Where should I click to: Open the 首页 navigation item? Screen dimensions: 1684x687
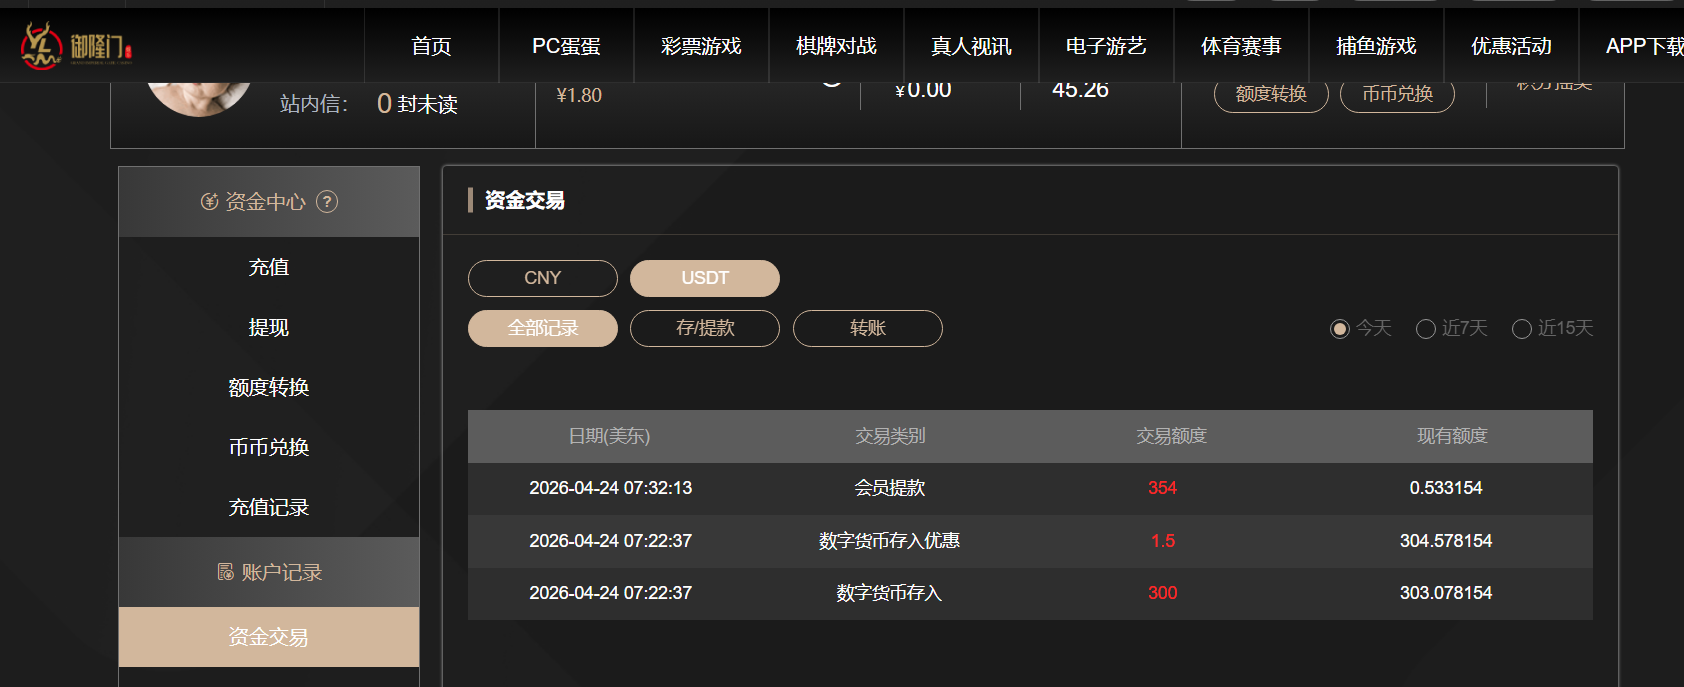(431, 46)
